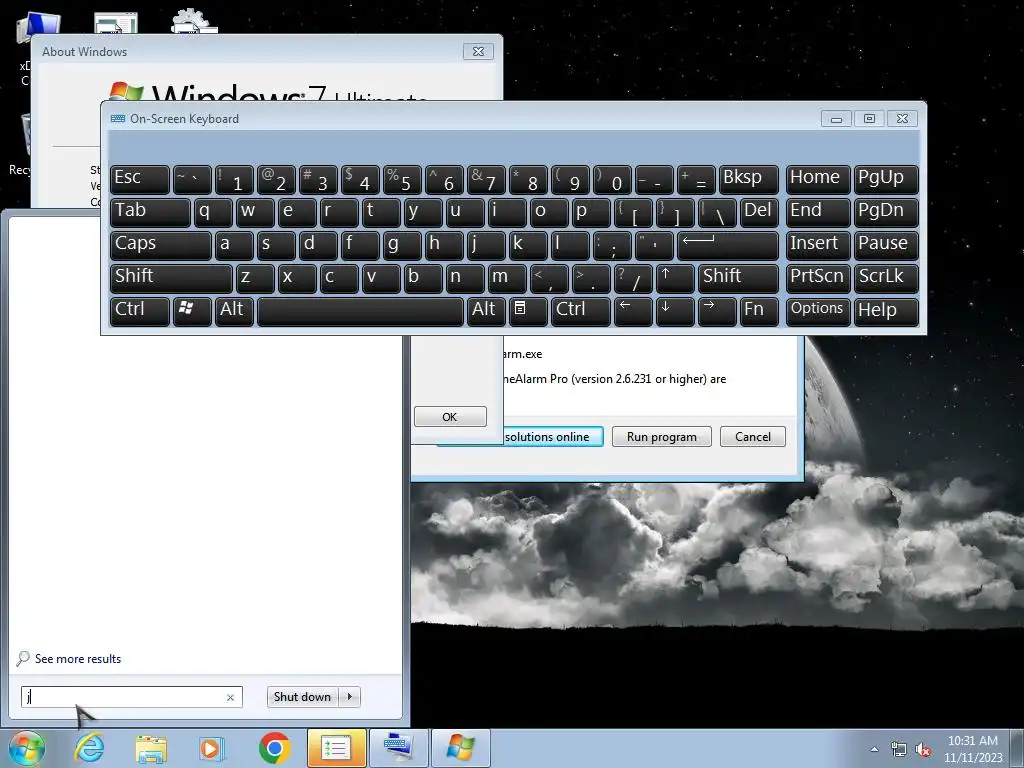Open Windows Explorer from taskbar

point(151,748)
